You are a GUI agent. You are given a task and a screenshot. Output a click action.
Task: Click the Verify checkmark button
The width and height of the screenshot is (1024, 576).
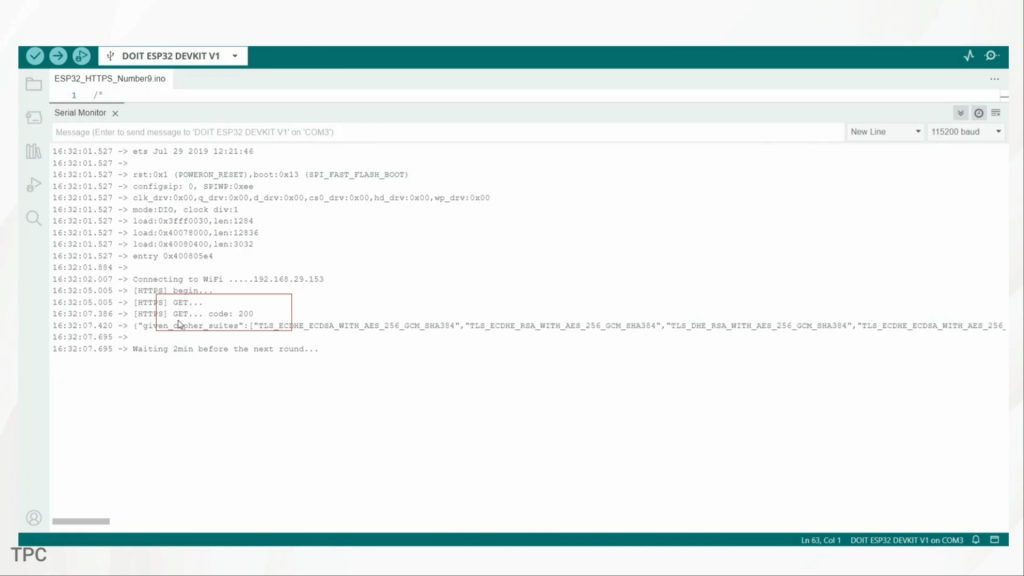coord(35,56)
